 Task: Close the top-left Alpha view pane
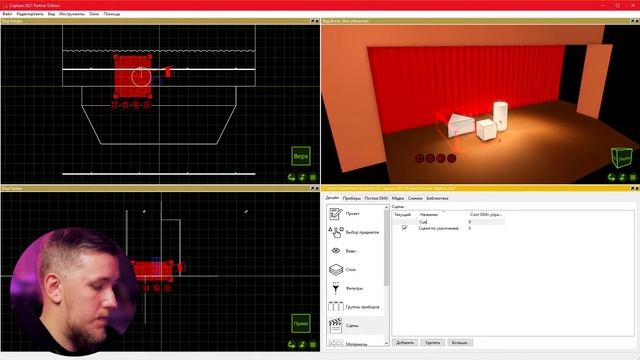pos(317,21)
